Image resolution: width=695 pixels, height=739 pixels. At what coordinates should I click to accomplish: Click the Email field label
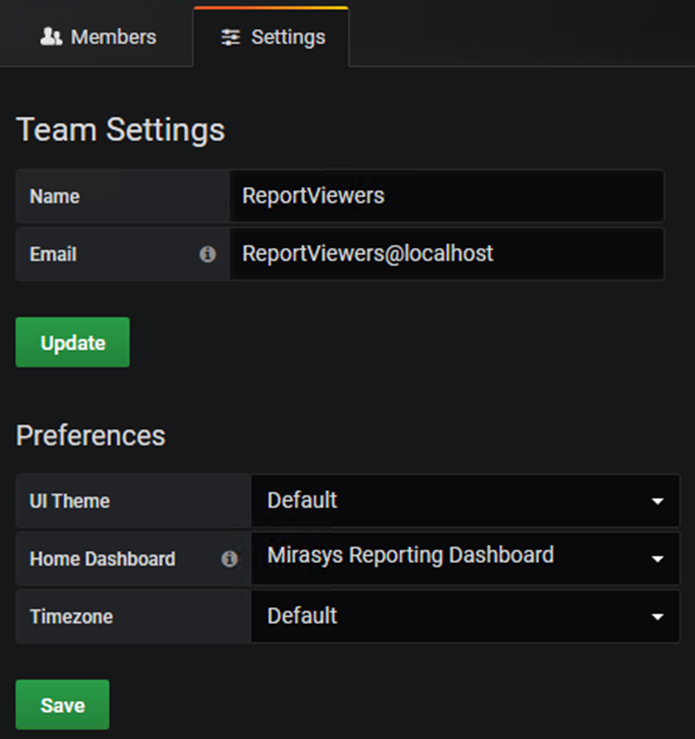(53, 254)
